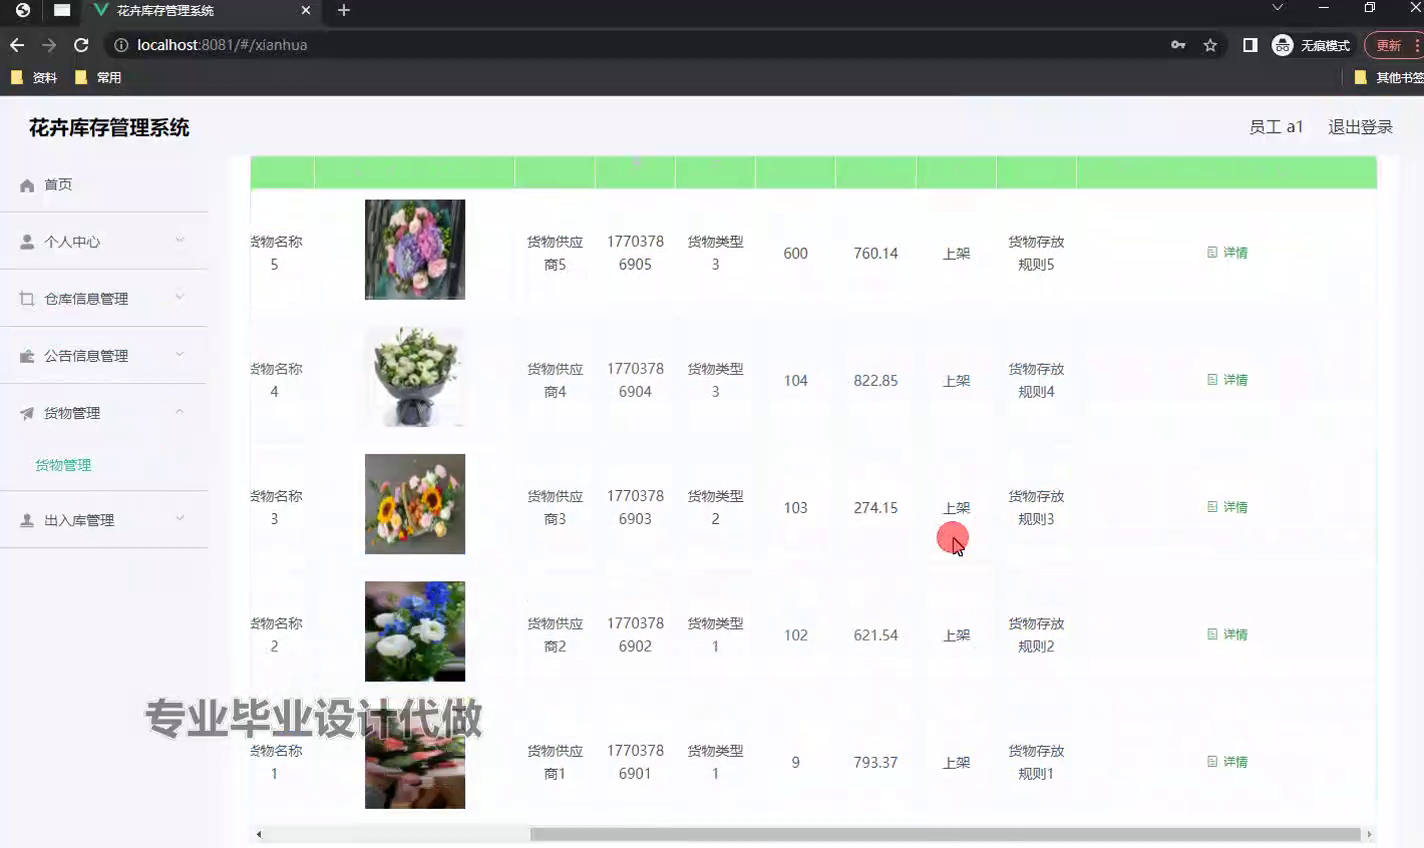Click the browser back arrow
1424x848 pixels.
point(17,45)
